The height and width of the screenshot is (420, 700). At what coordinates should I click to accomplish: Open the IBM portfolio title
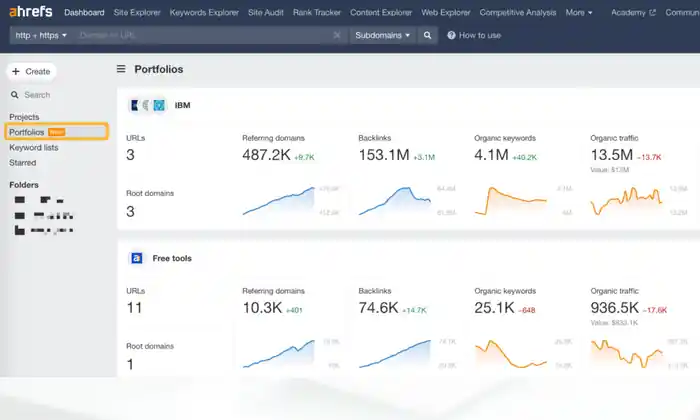pos(183,105)
